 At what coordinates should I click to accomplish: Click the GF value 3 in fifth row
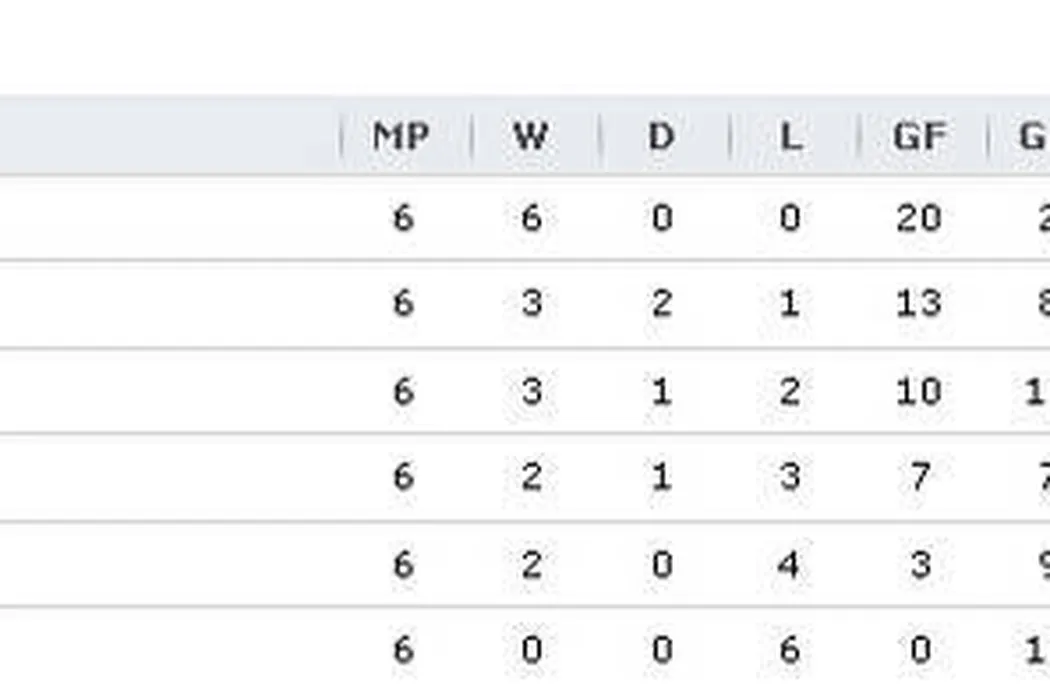918,564
